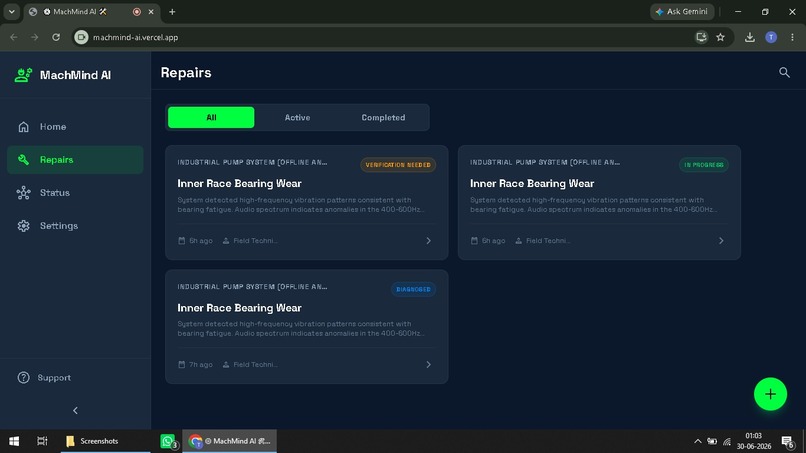The image size is (806, 453).
Task: Click calendar icon on Verification Needed card
Action: pyautogui.click(x=181, y=241)
